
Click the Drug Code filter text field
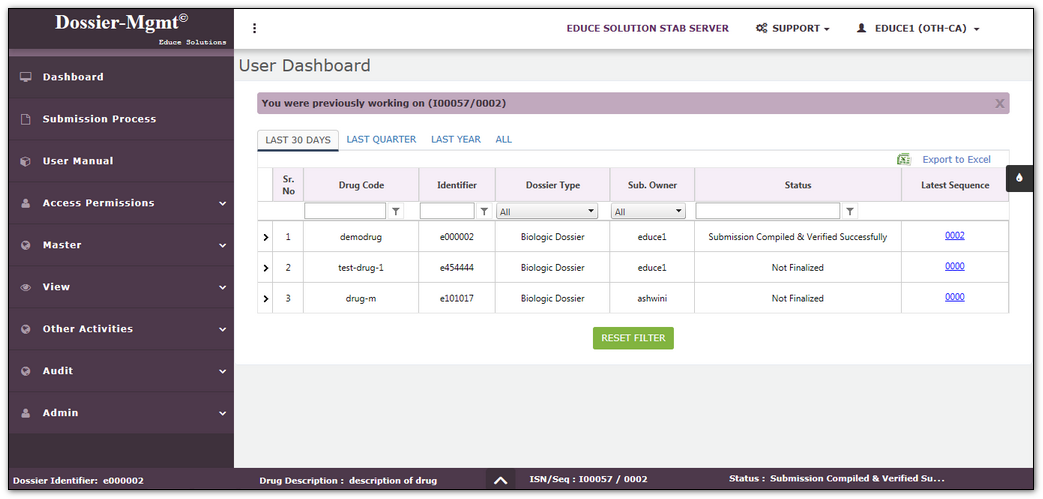tap(345, 212)
